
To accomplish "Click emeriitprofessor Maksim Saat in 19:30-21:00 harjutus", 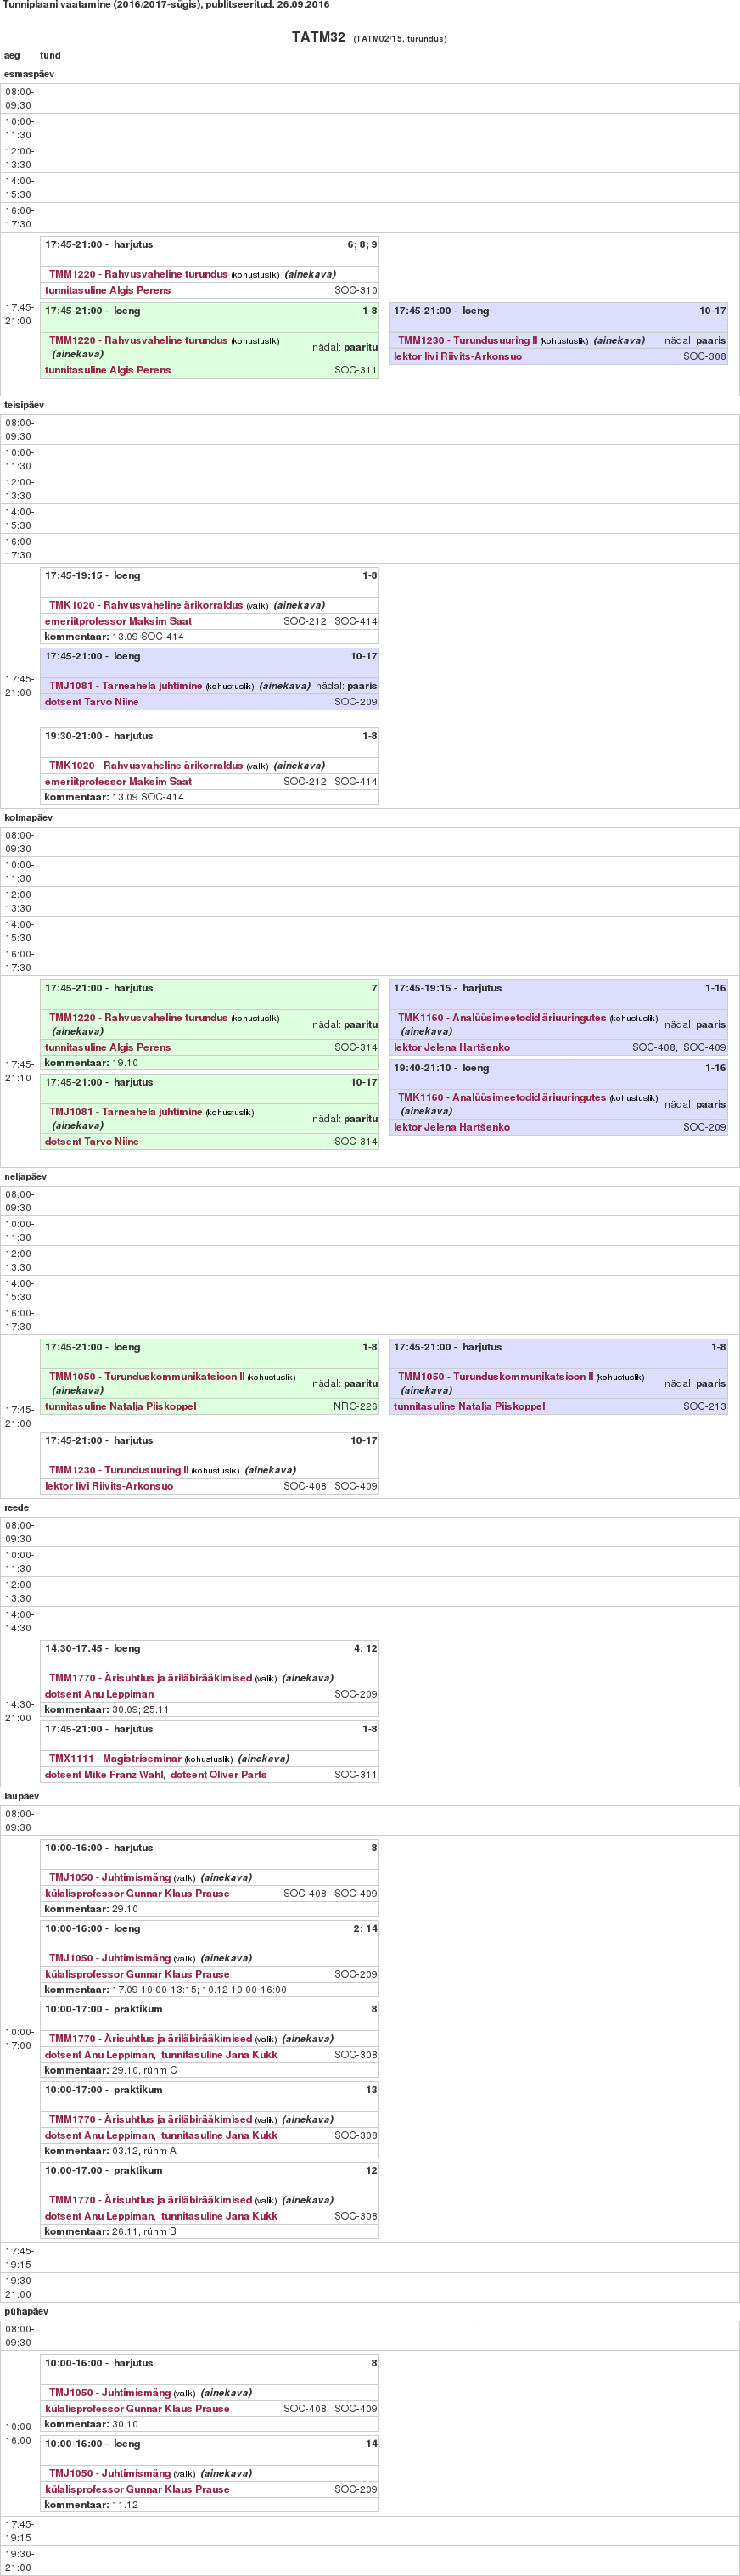I will [118, 782].
